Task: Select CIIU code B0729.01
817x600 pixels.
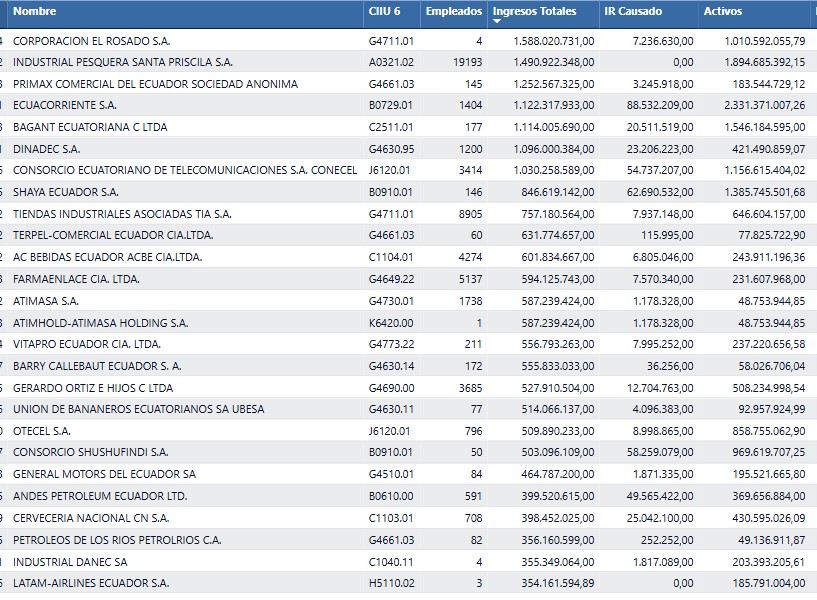Action: click(391, 105)
